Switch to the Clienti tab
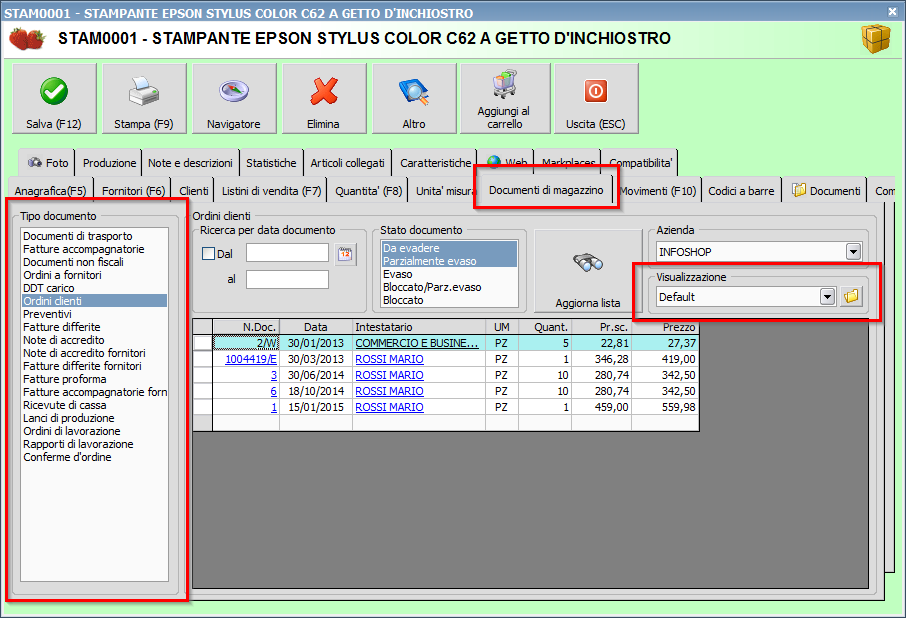The image size is (906, 618). pyautogui.click(x=194, y=191)
